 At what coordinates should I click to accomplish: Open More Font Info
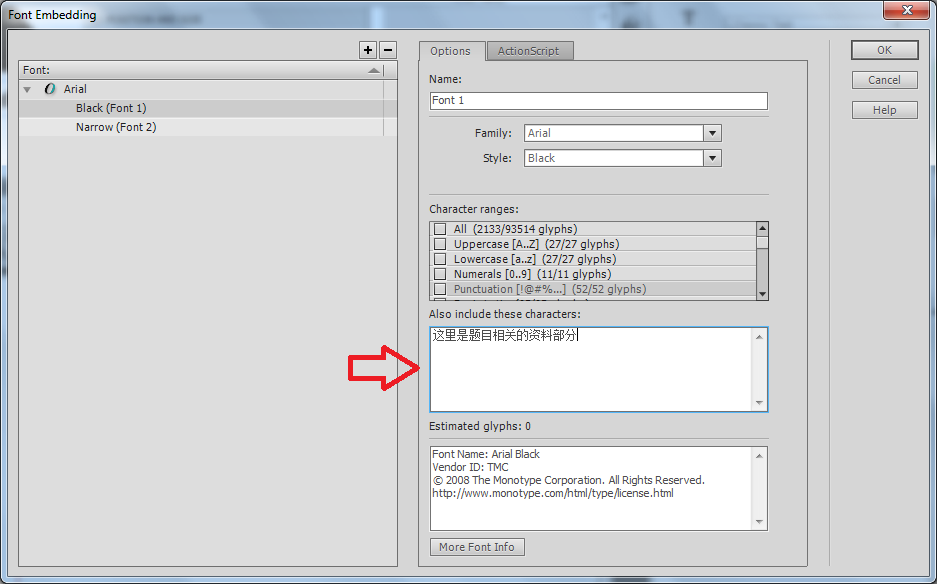pos(477,547)
